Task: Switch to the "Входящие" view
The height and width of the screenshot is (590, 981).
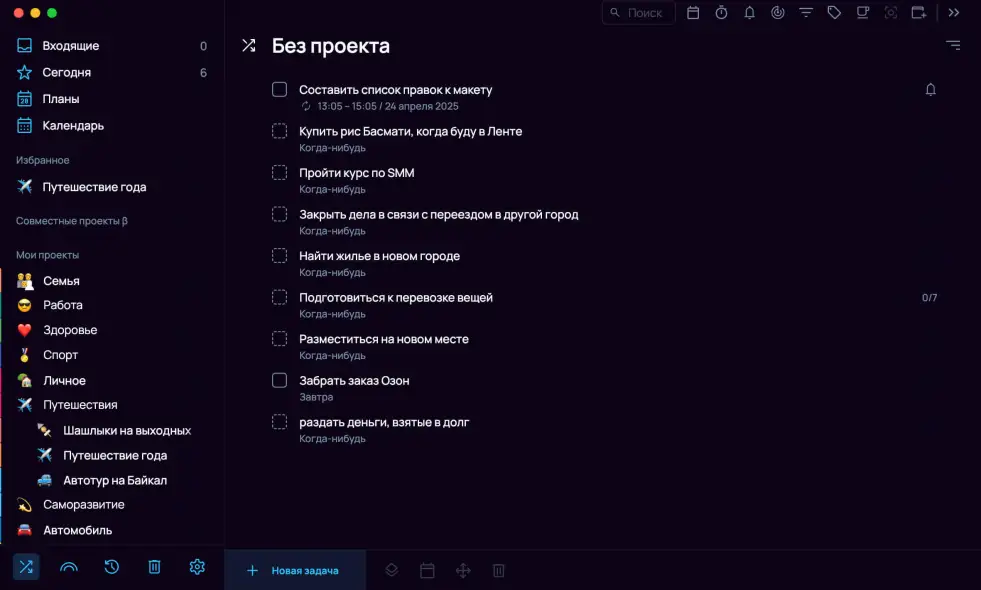Action: click(69, 45)
